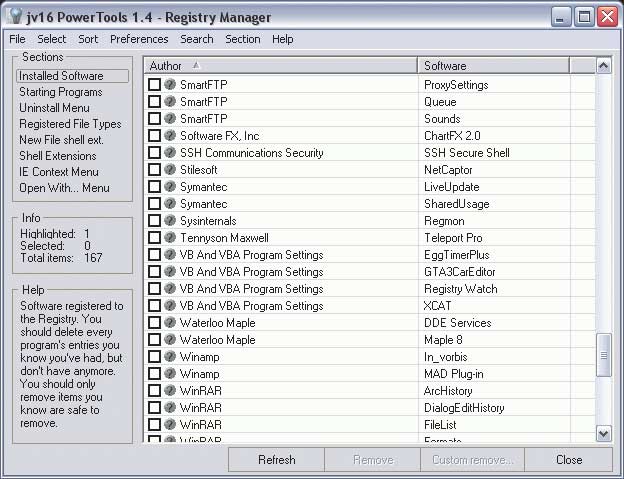Open Registered File Types section
Screen dimensions: 624x479
(x=70, y=124)
